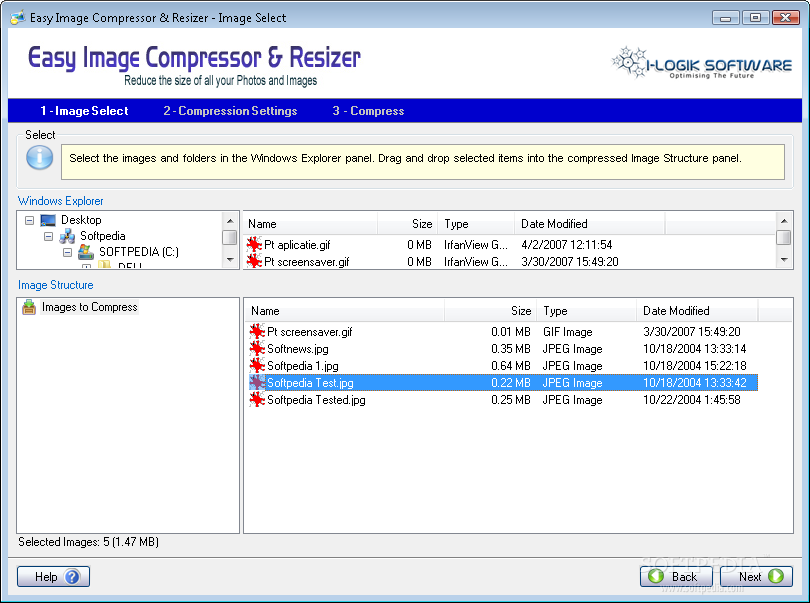Sort Windows Explorer list by Date Modified
The height and width of the screenshot is (603, 810).
pos(590,224)
